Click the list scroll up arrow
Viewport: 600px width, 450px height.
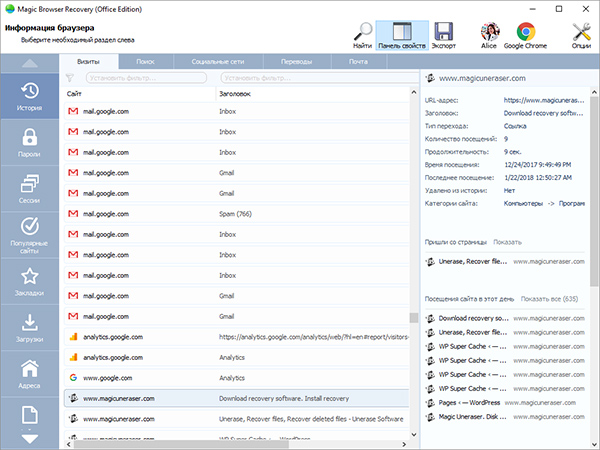[414, 92]
